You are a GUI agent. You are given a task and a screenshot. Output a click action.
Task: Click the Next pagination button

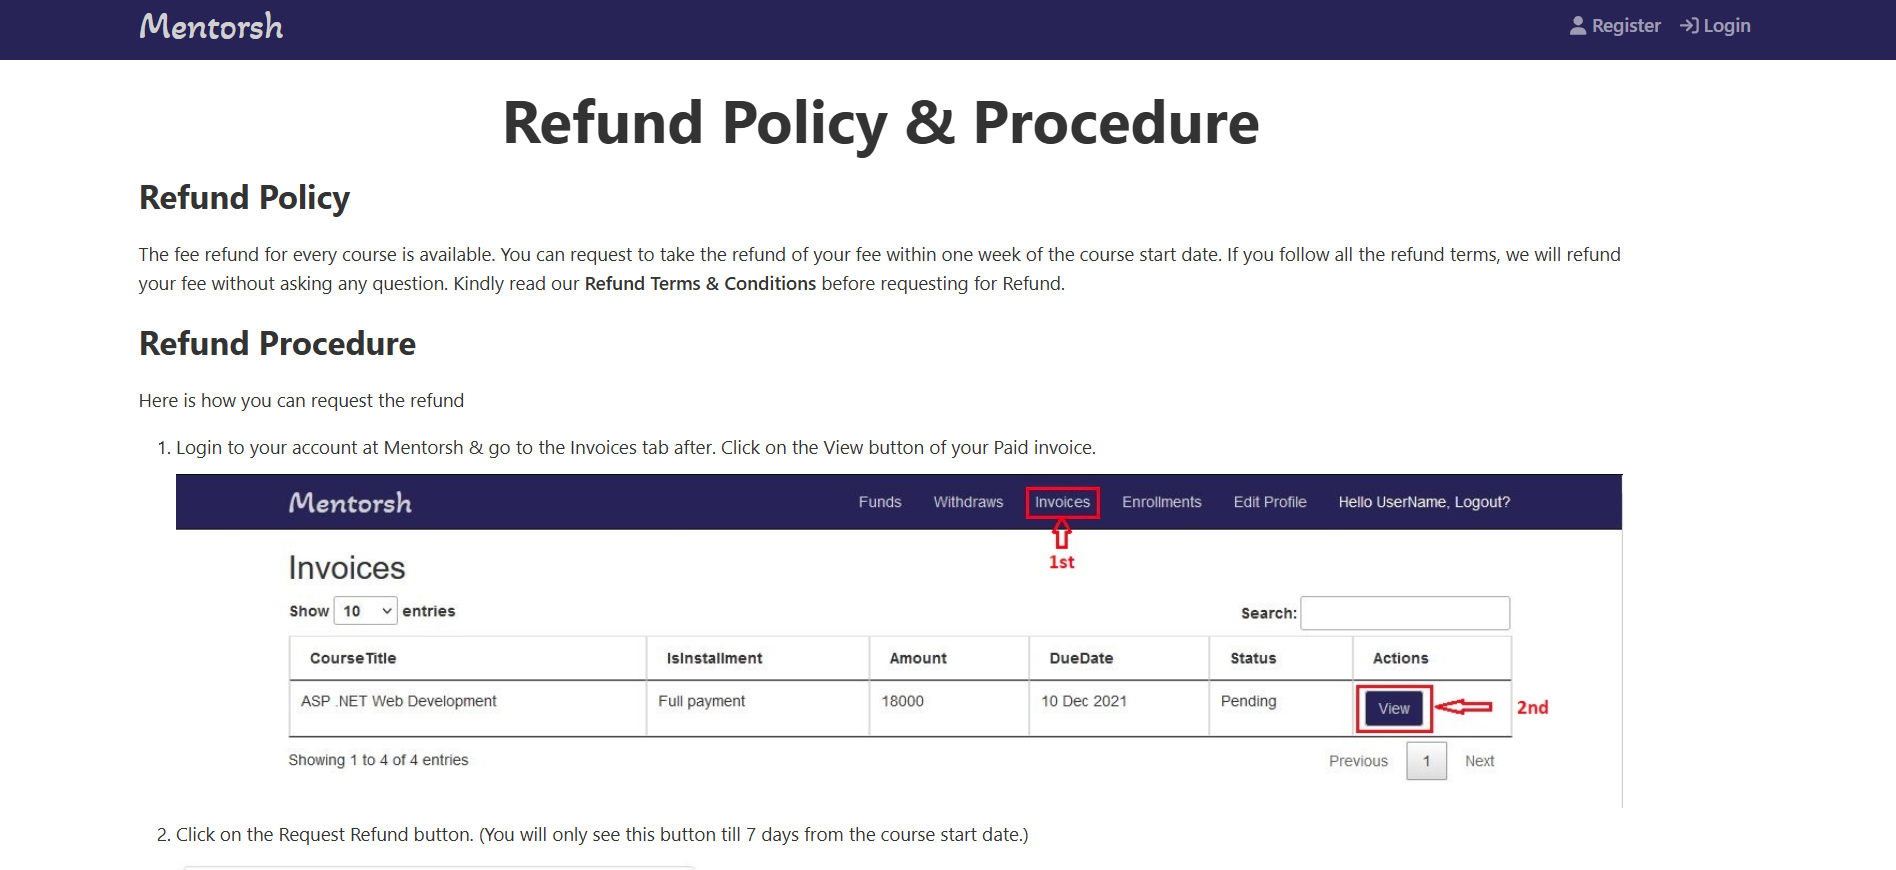1479,761
